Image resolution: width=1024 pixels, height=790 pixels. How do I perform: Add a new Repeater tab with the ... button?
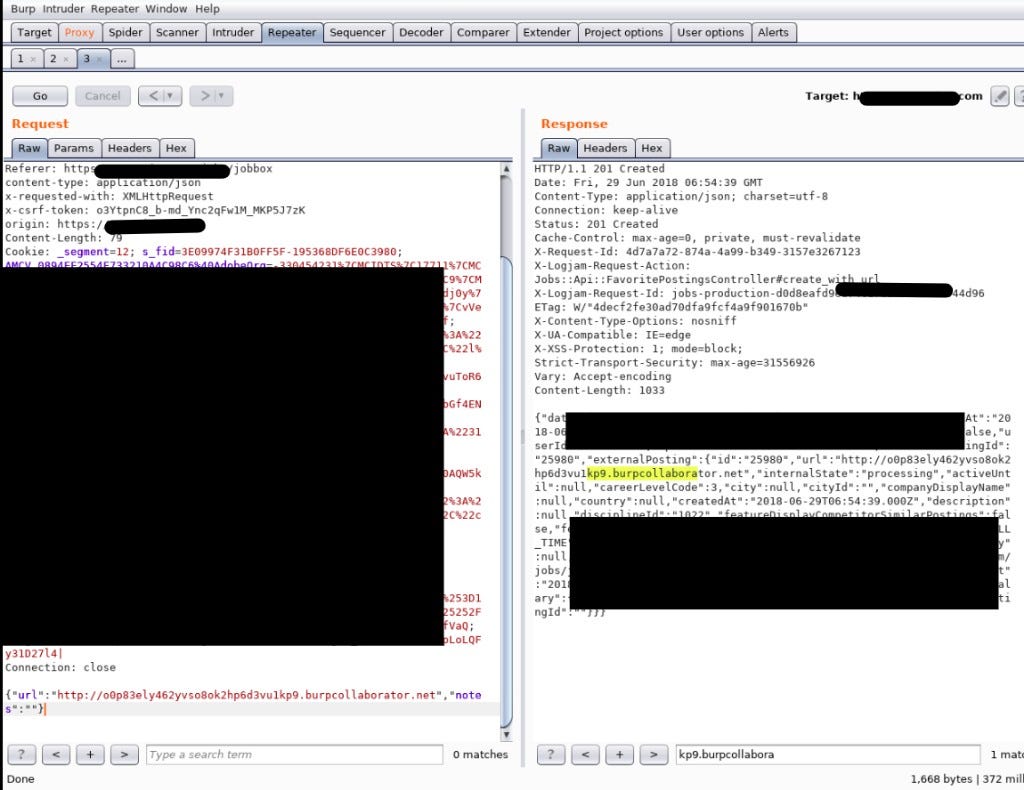click(122, 59)
